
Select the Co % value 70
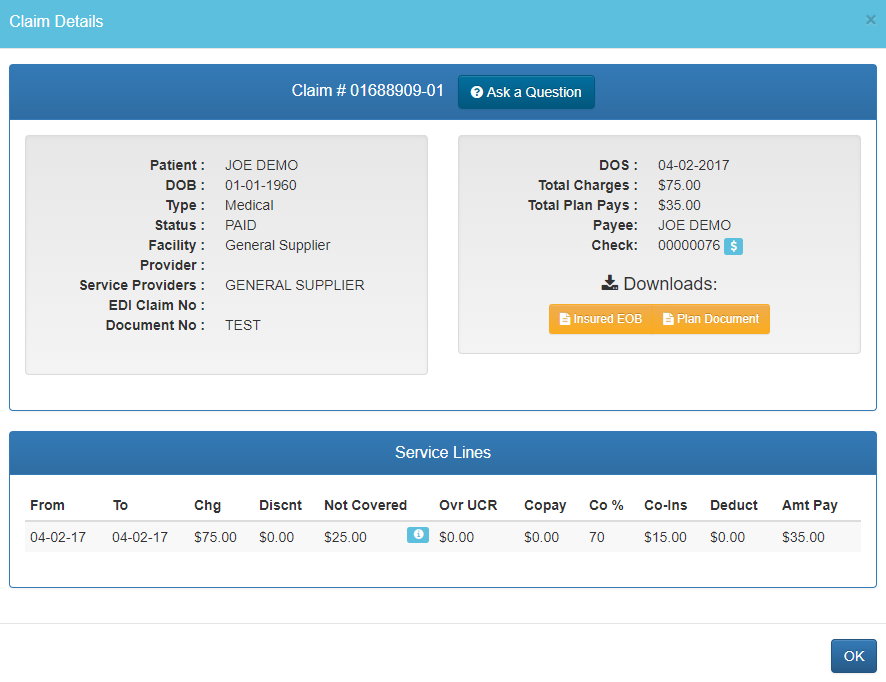597,537
